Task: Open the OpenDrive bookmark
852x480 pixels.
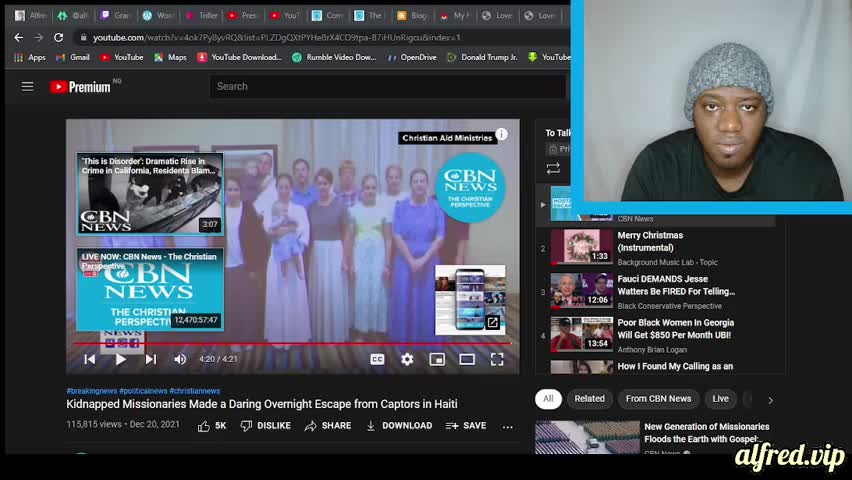Action: point(412,57)
